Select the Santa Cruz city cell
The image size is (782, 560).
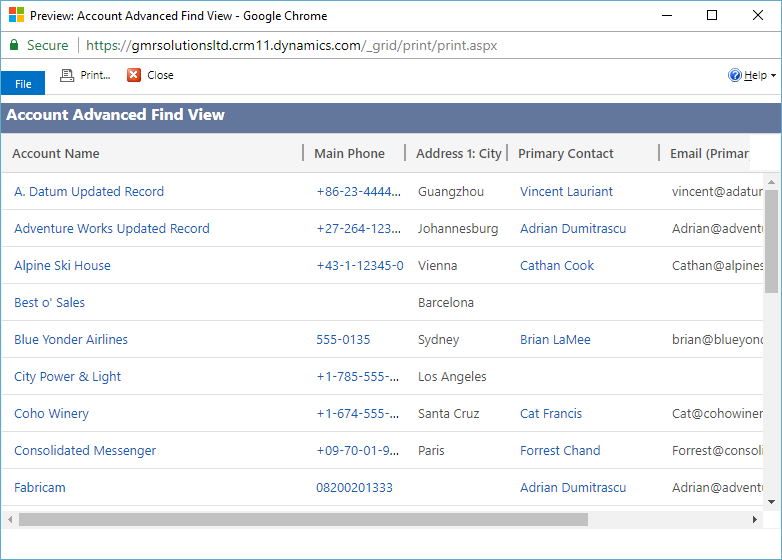click(x=448, y=413)
